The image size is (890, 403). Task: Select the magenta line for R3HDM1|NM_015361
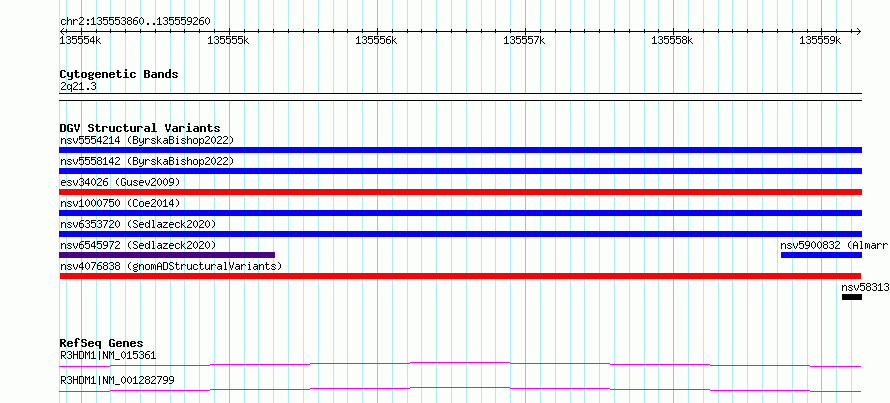pos(460,364)
